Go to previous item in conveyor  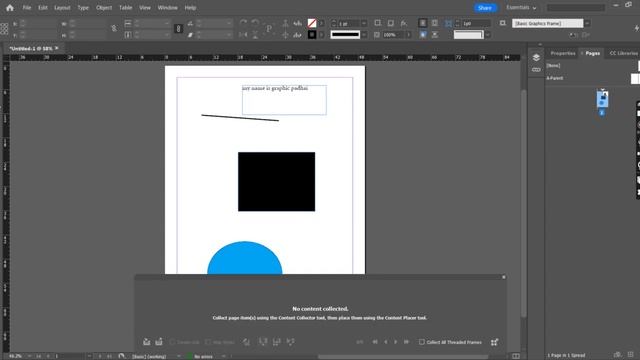[386, 342]
